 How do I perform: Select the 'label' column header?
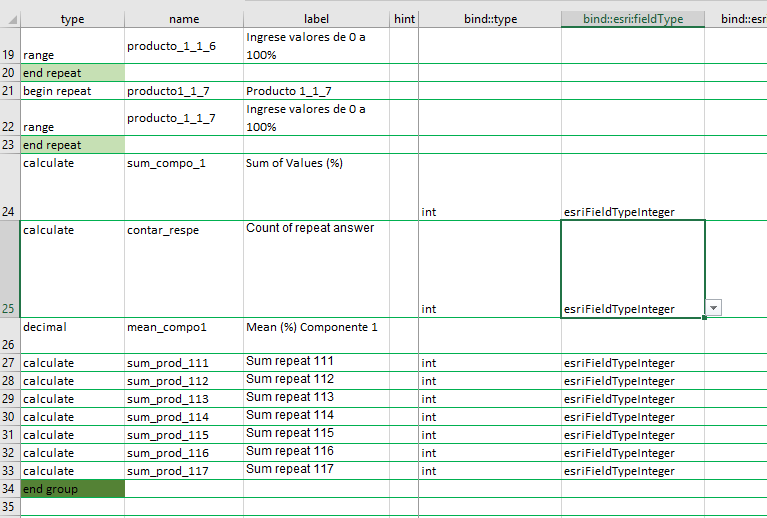tap(316, 19)
